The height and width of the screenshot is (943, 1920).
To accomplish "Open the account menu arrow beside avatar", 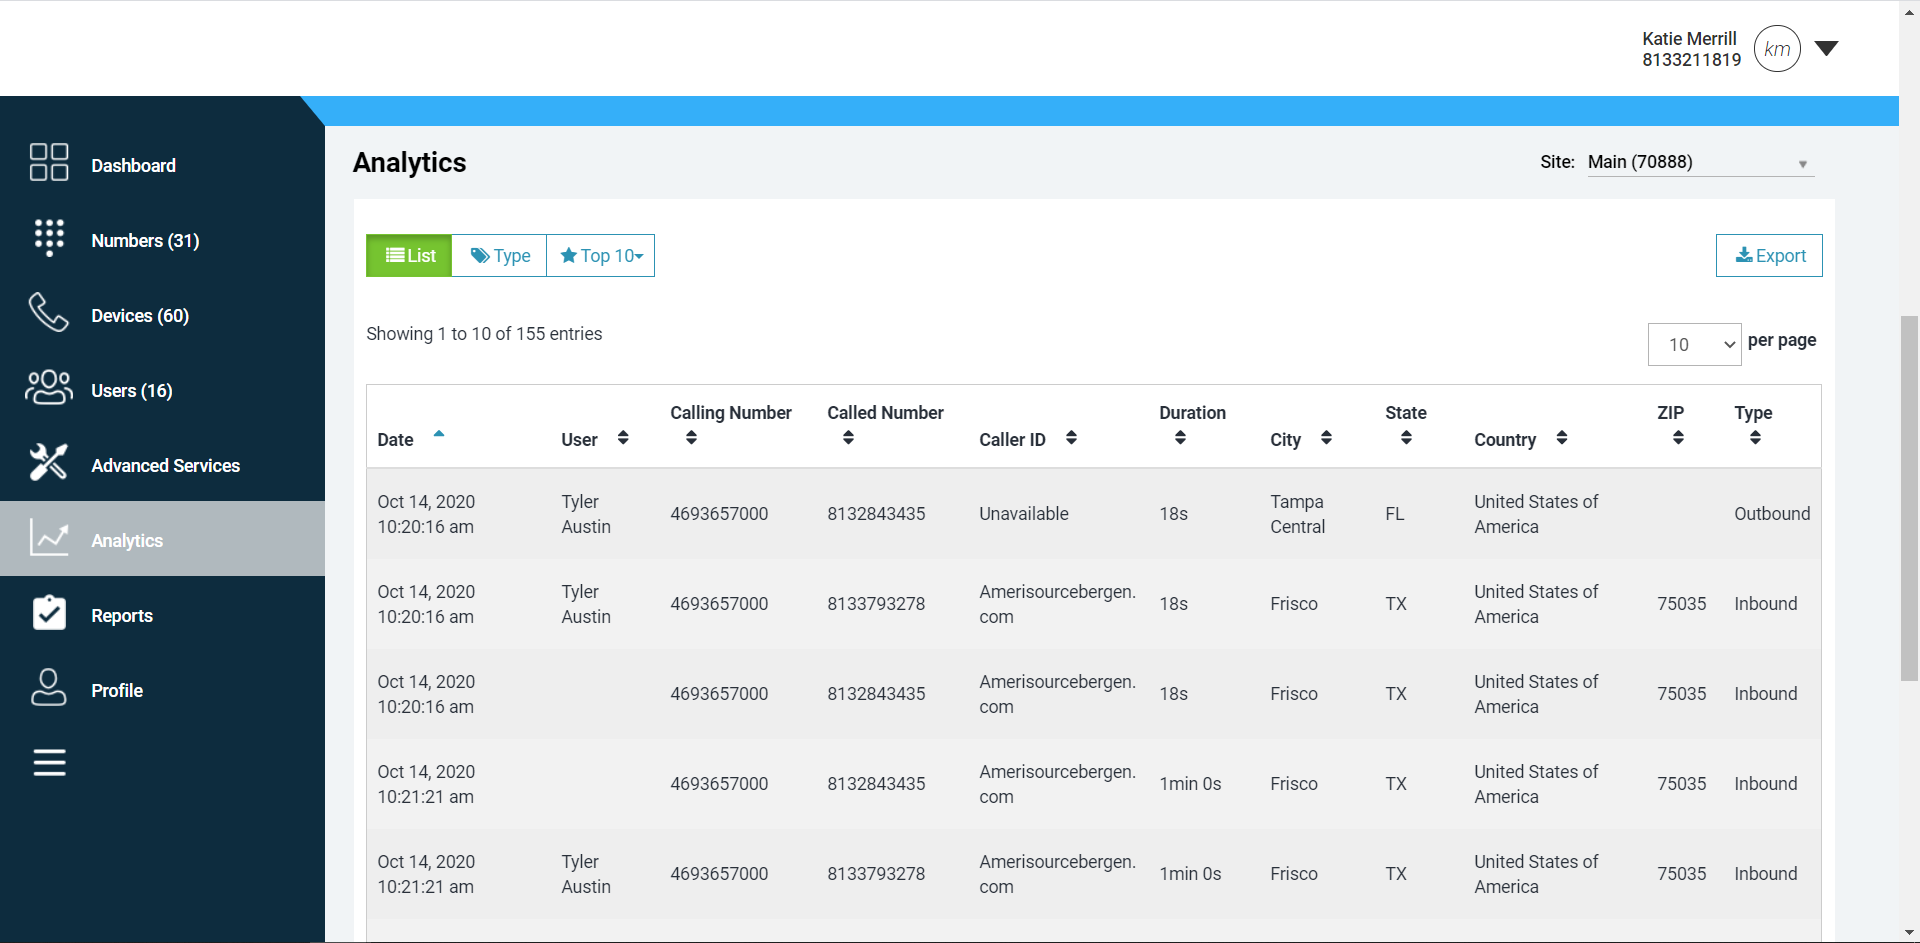I will tap(1827, 49).
